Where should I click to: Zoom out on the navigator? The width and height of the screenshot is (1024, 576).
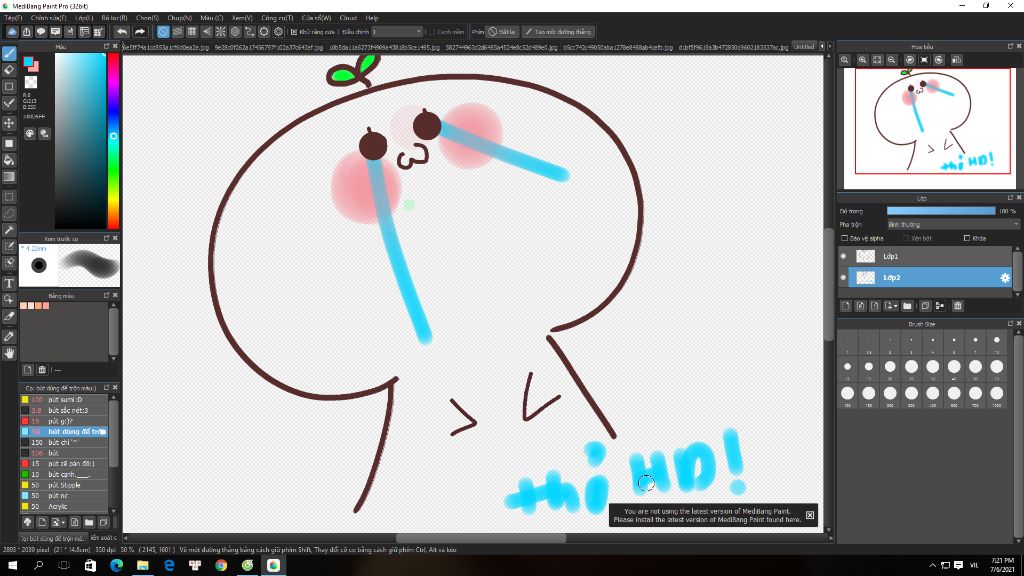click(891, 60)
